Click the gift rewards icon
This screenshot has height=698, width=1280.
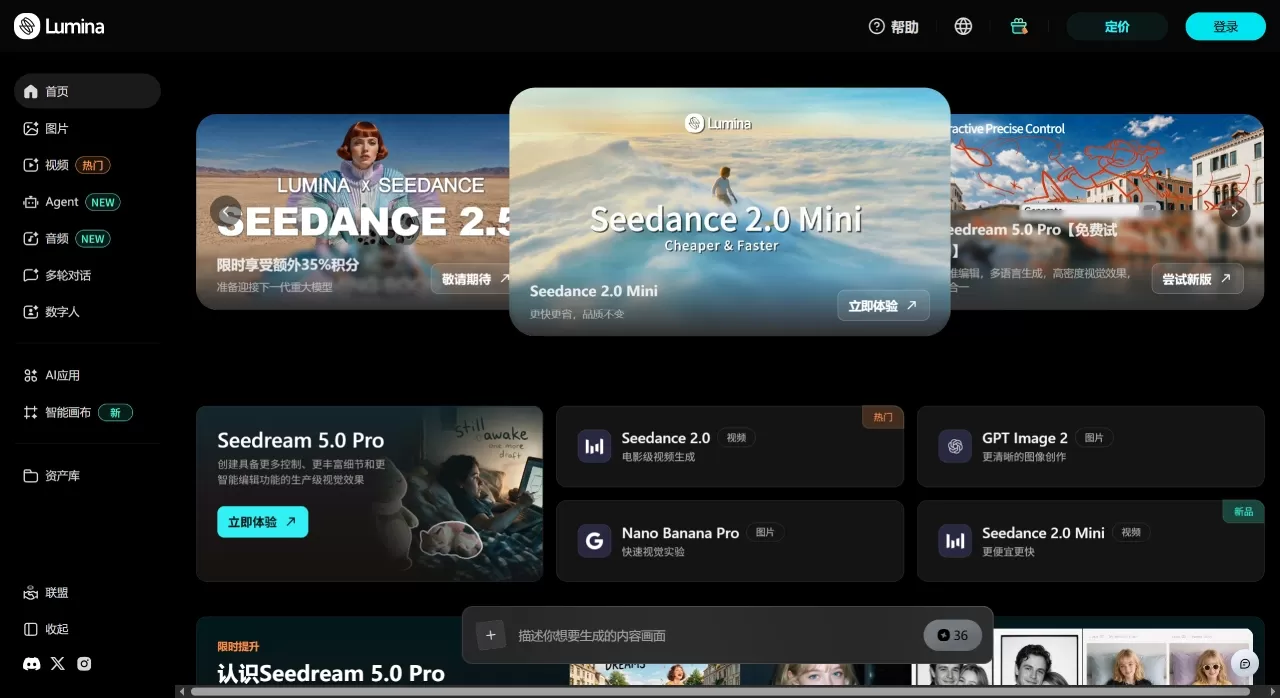point(1019,27)
